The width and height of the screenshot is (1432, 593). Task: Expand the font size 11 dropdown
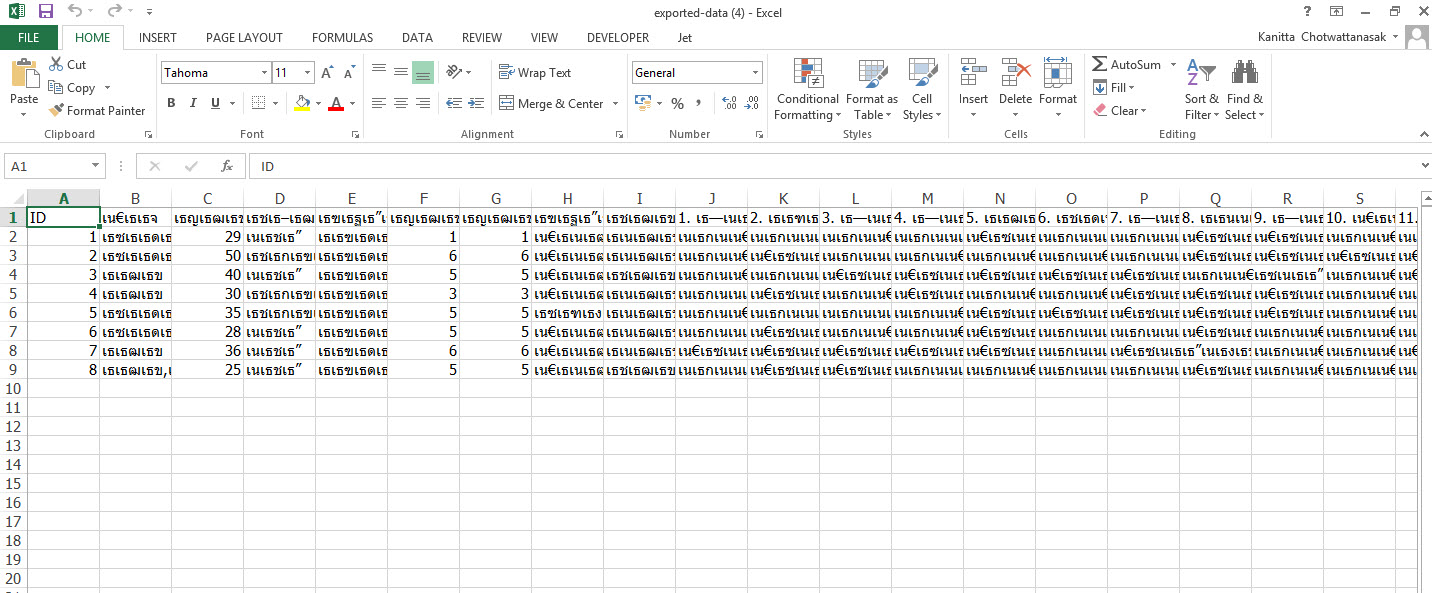pos(307,73)
